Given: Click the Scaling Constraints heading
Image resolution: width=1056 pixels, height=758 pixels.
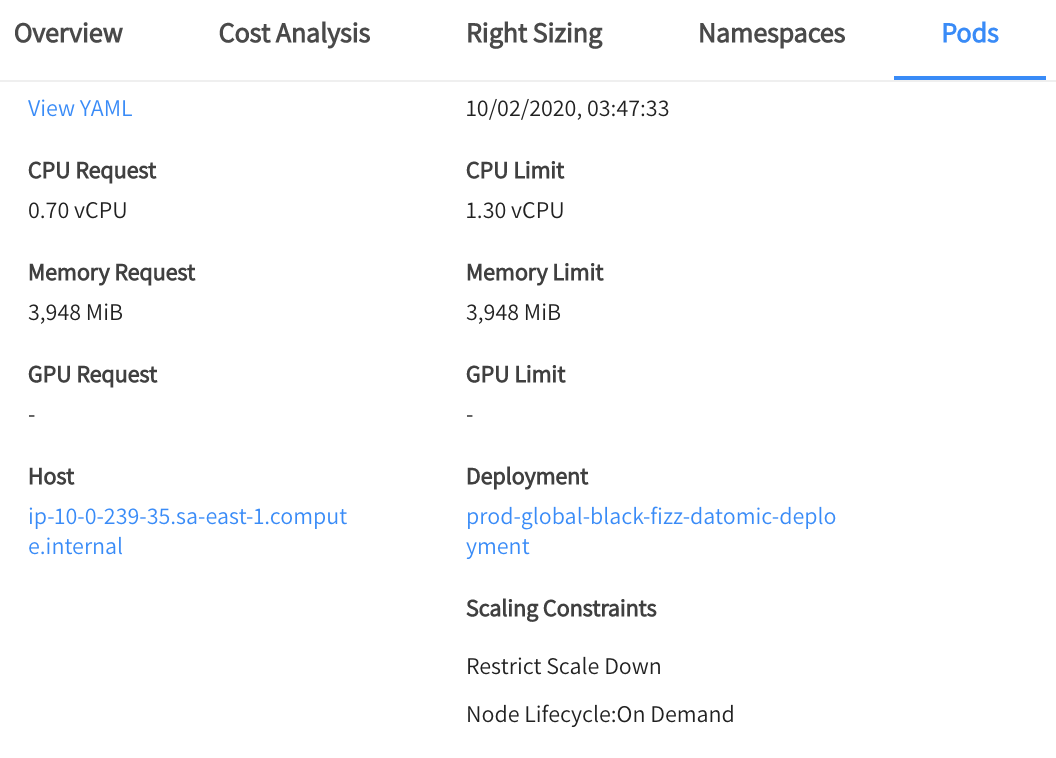Looking at the screenshot, I should [561, 609].
